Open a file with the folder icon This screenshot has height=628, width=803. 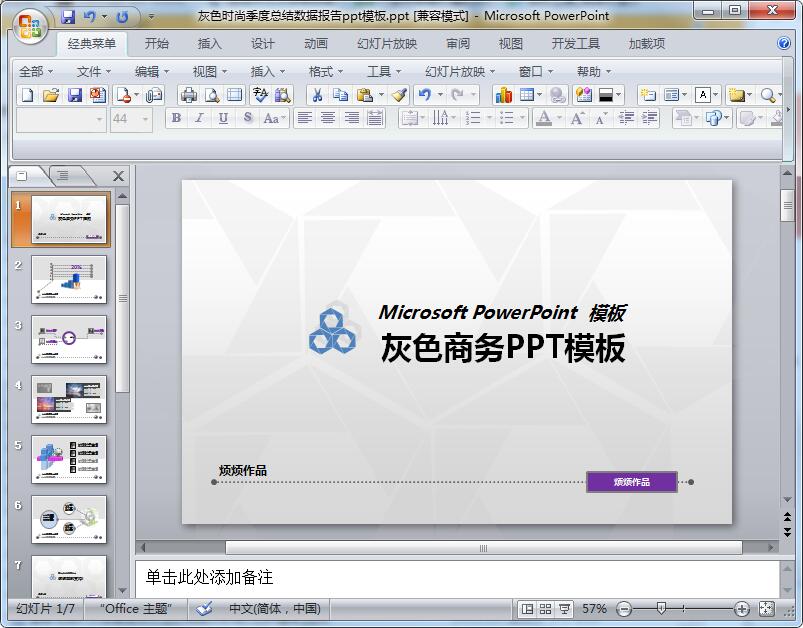pyautogui.click(x=51, y=95)
